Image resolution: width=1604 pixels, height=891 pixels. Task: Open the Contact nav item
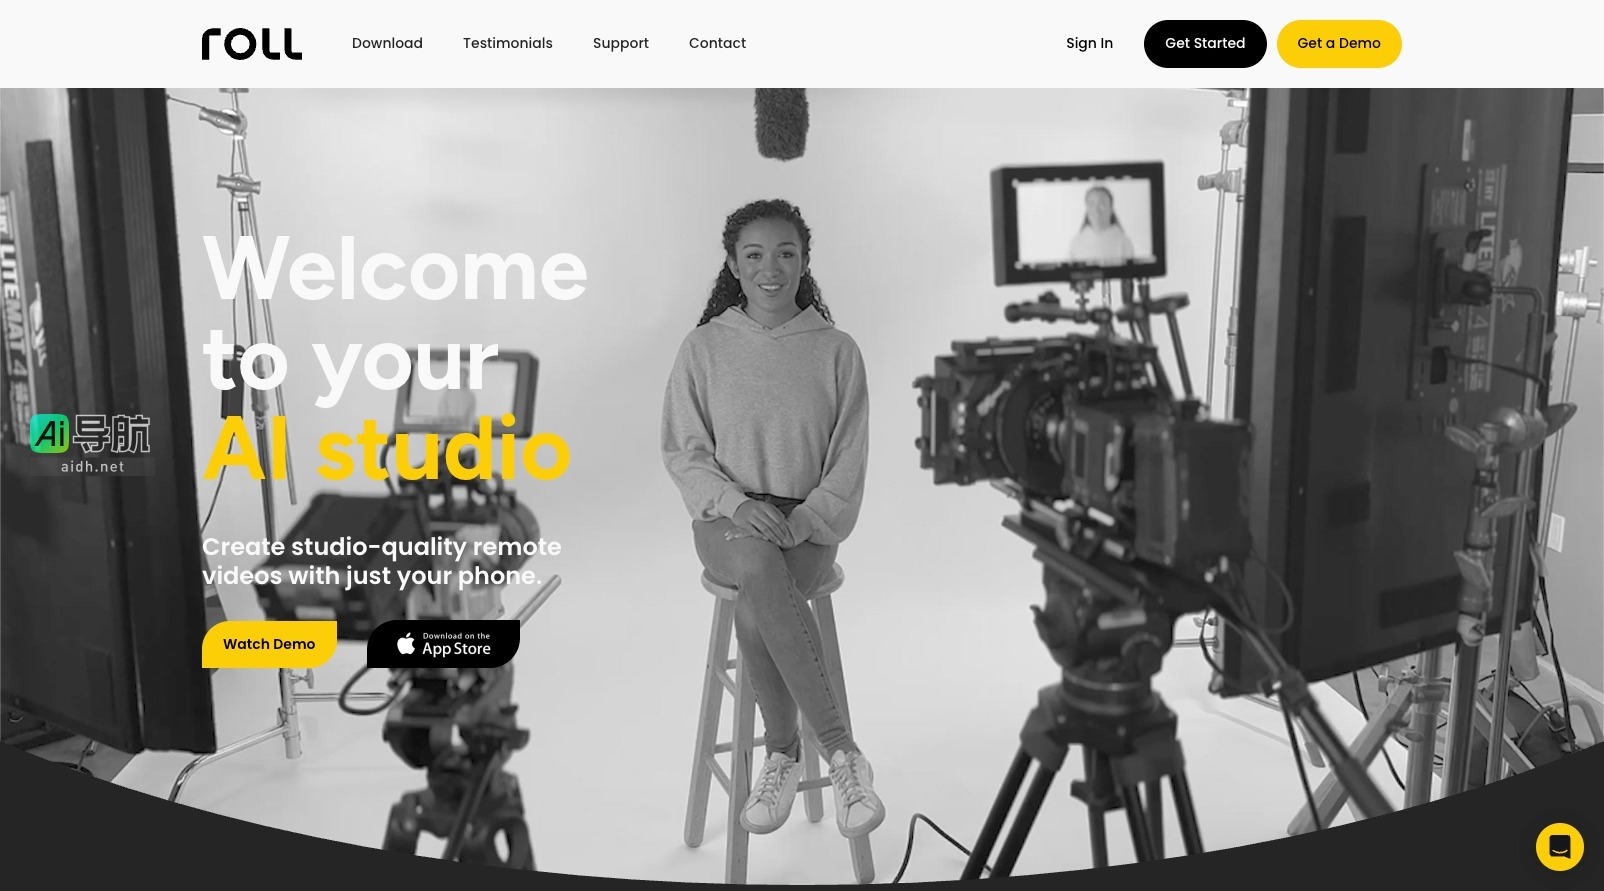[x=717, y=43]
